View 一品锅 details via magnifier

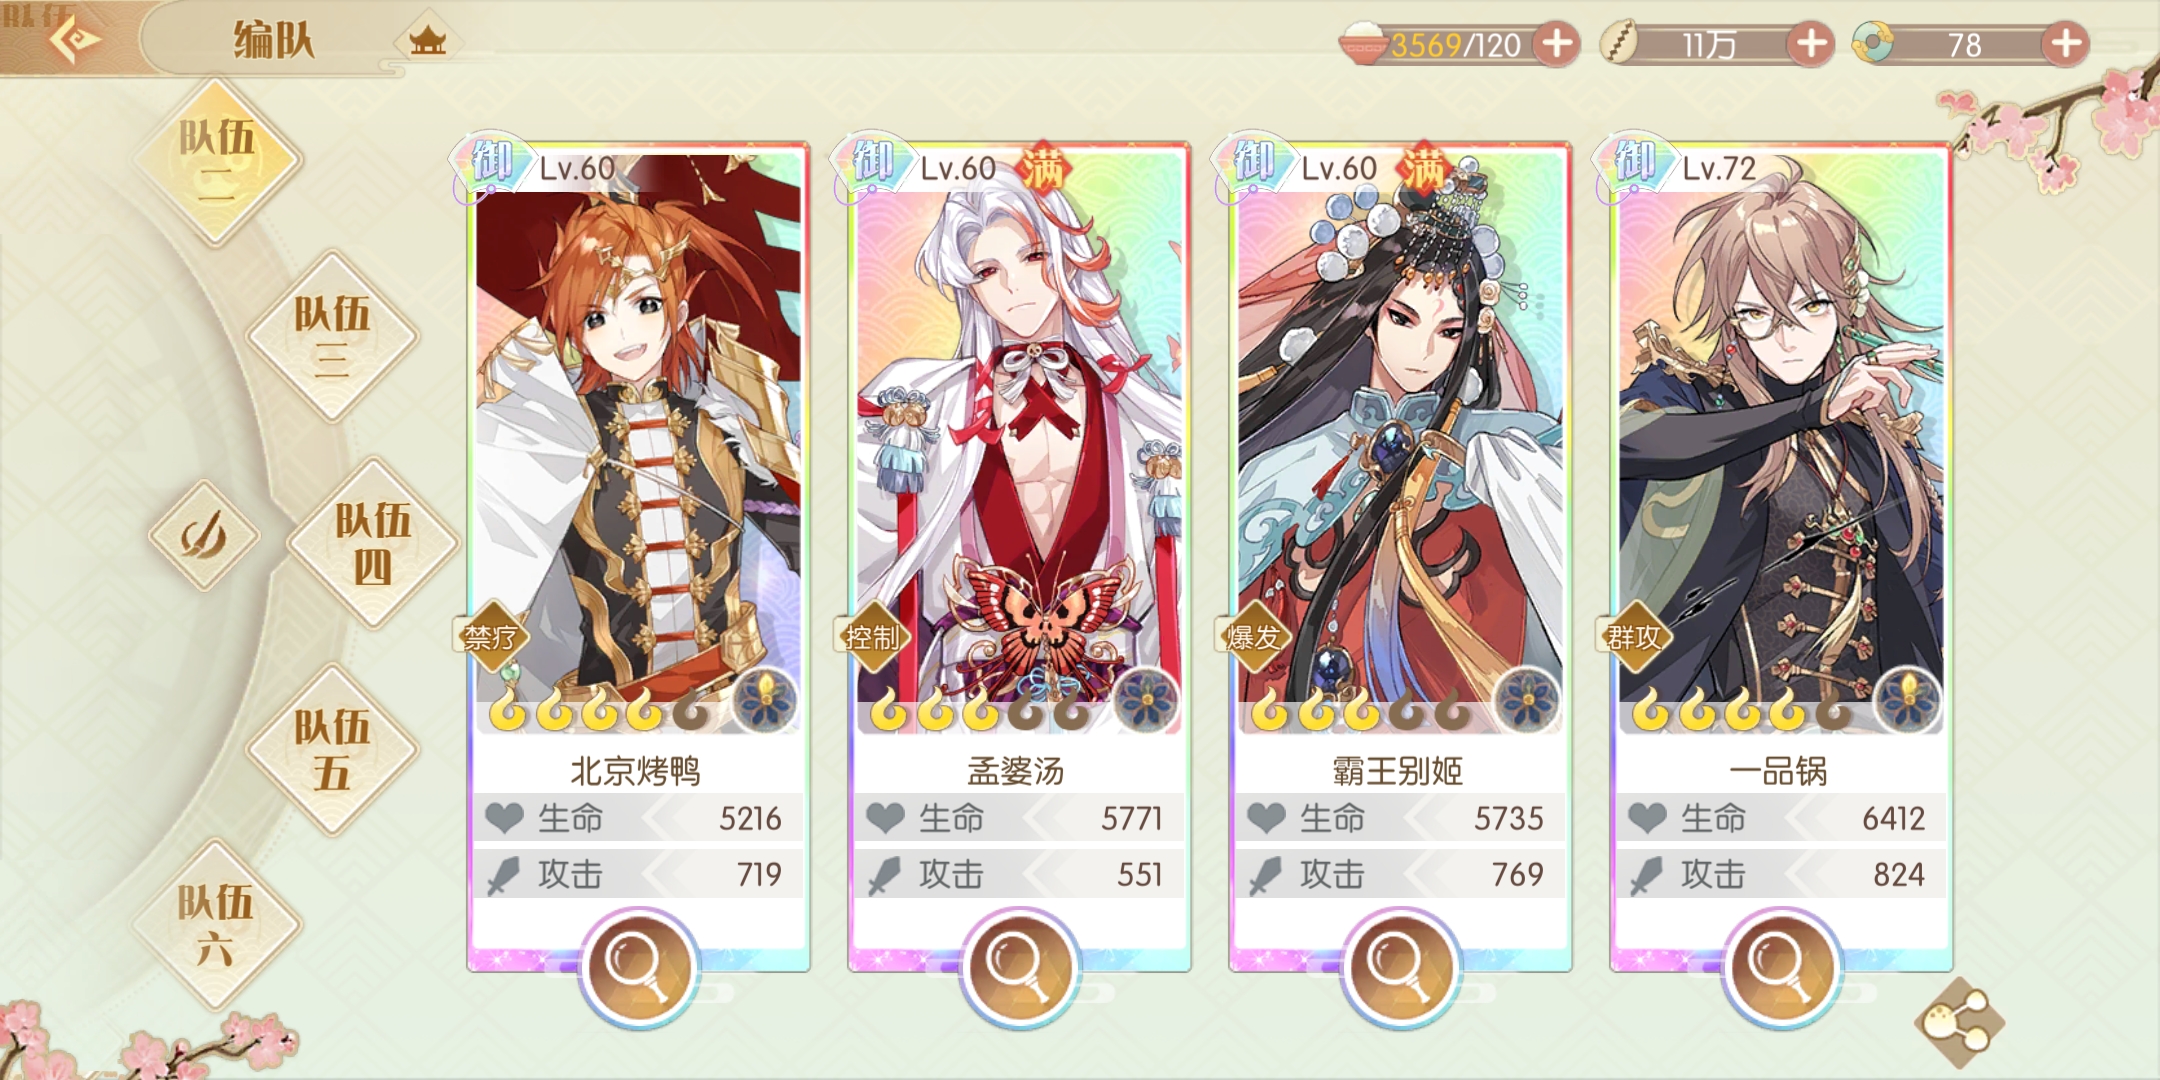[x=1781, y=965]
